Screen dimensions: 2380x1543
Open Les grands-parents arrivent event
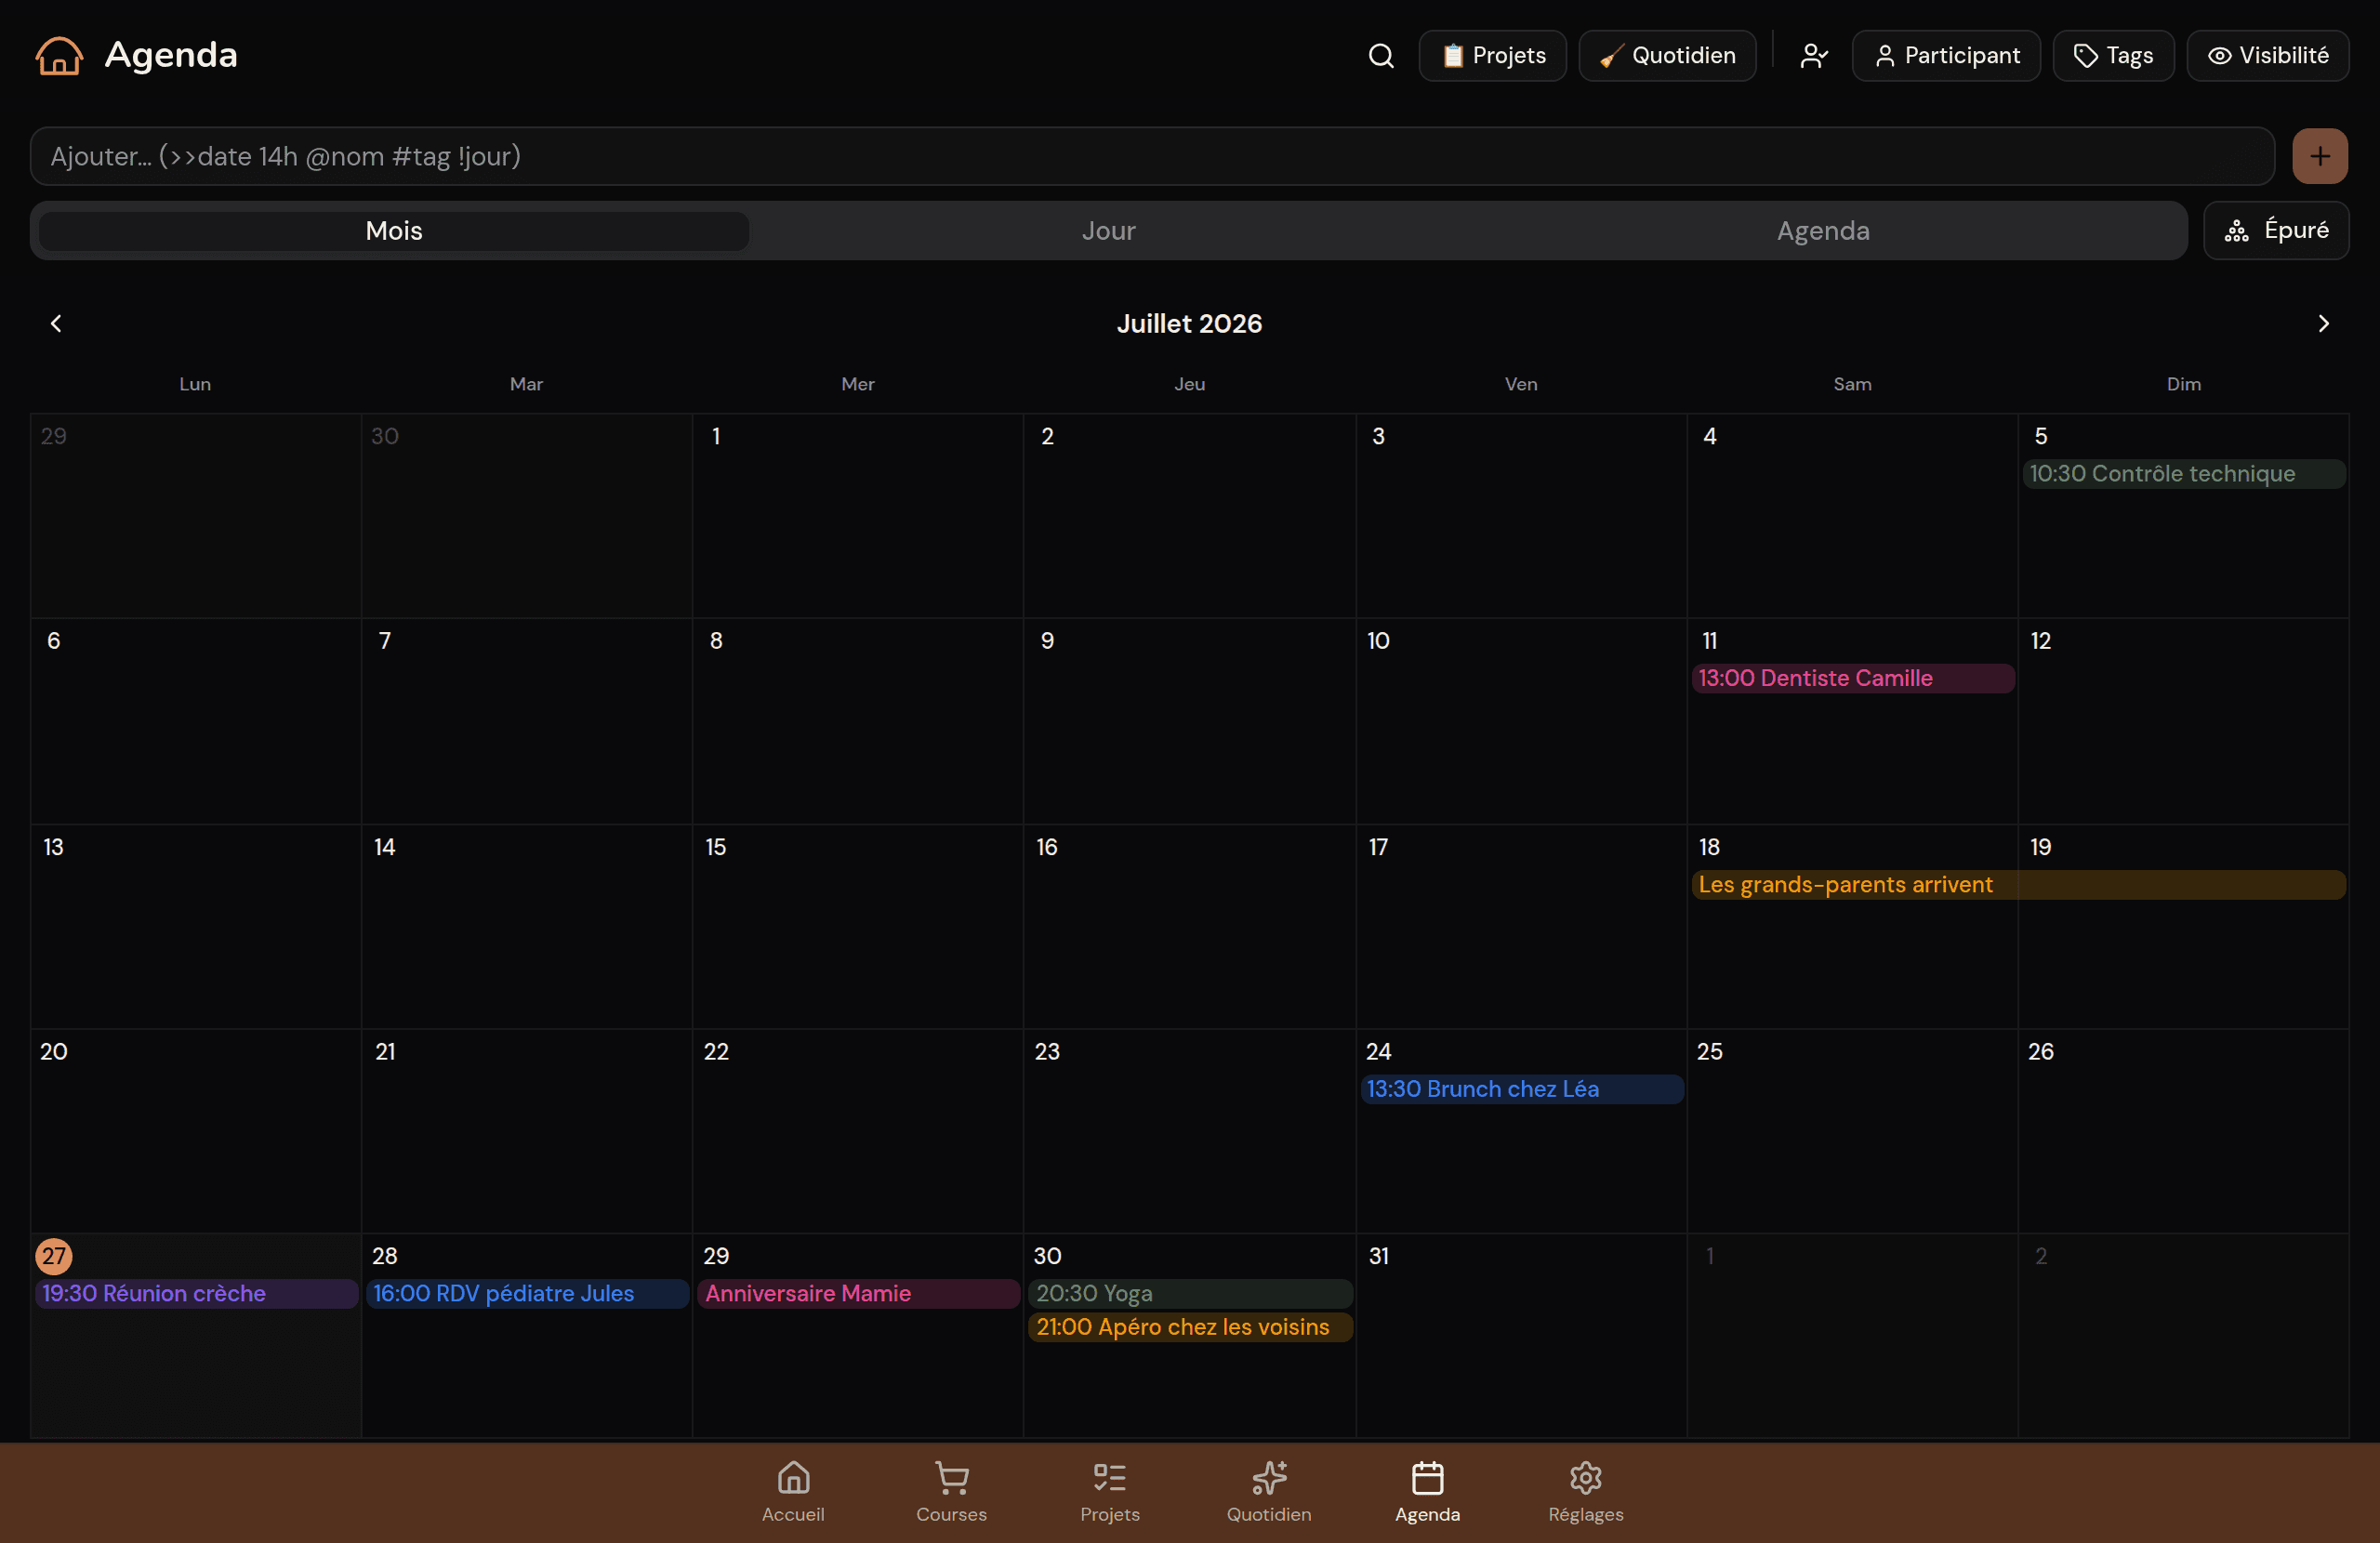pos(2018,885)
